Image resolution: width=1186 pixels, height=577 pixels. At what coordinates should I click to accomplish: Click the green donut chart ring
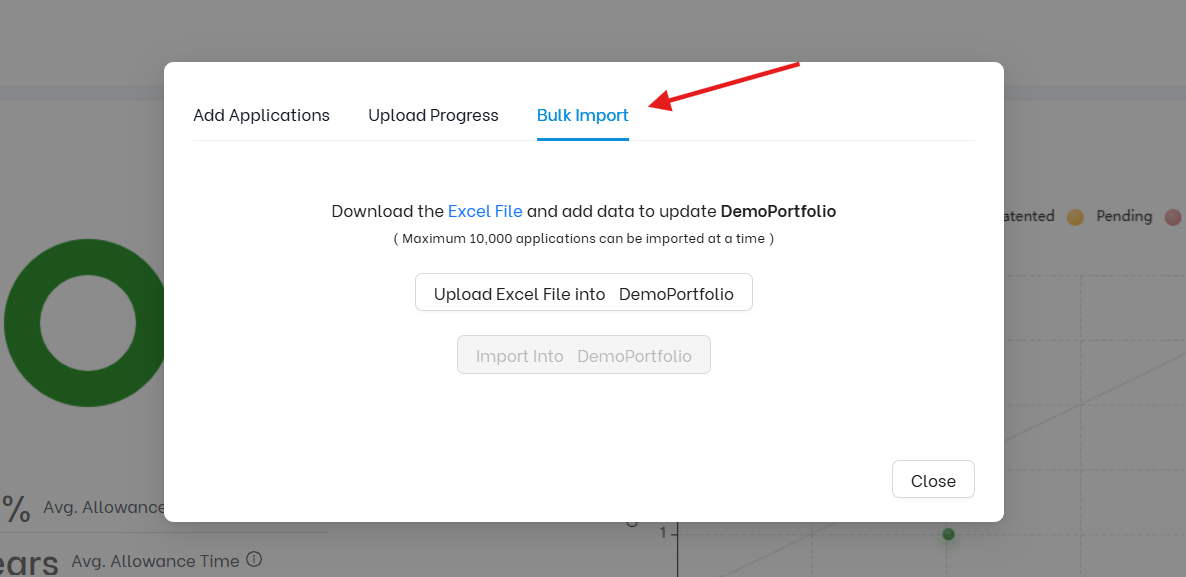(21, 324)
